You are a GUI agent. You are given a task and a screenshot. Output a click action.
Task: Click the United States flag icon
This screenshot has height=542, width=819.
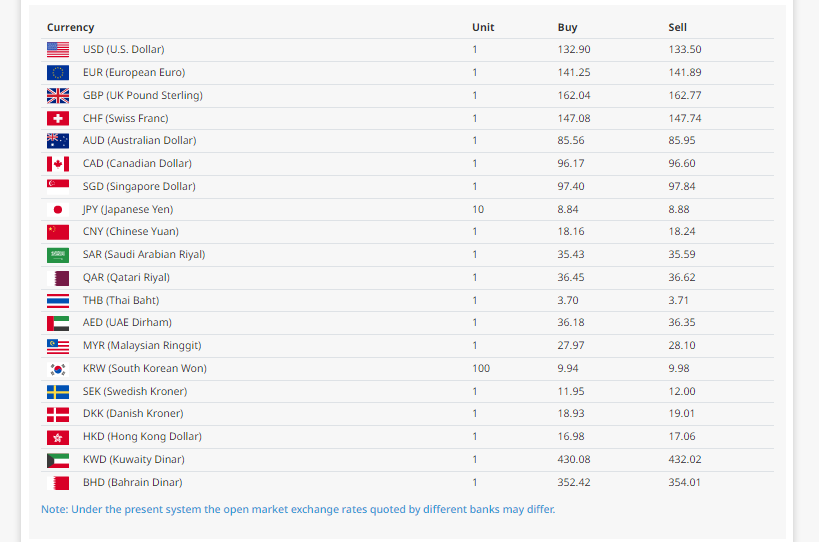click(58, 49)
